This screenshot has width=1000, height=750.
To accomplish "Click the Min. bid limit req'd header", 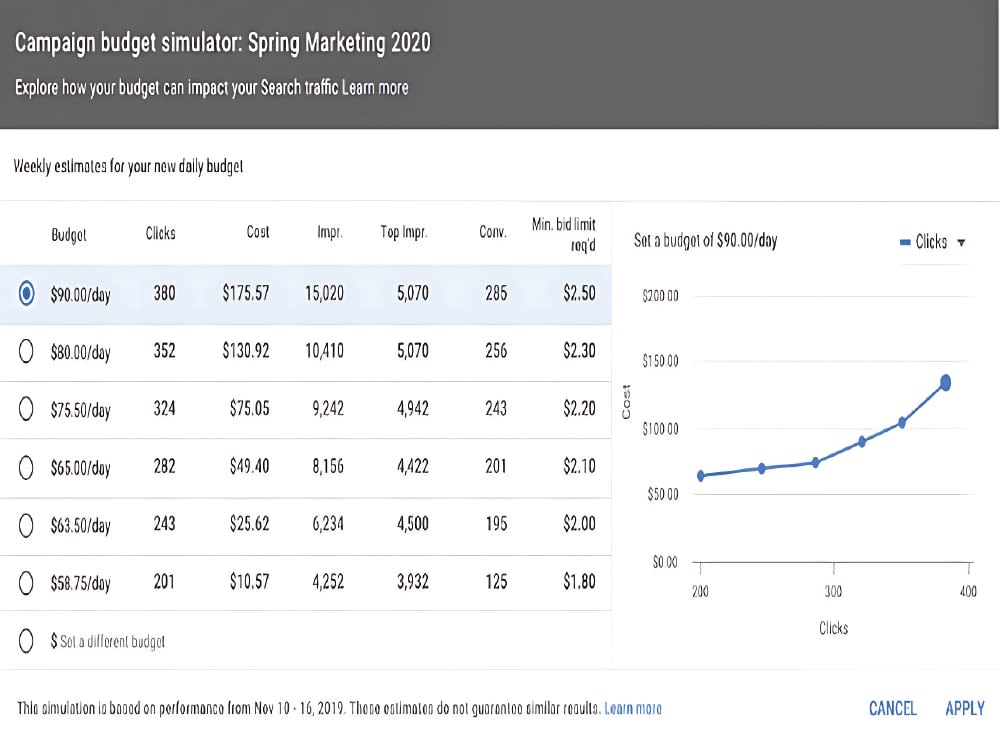I will pyautogui.click(x=564, y=234).
